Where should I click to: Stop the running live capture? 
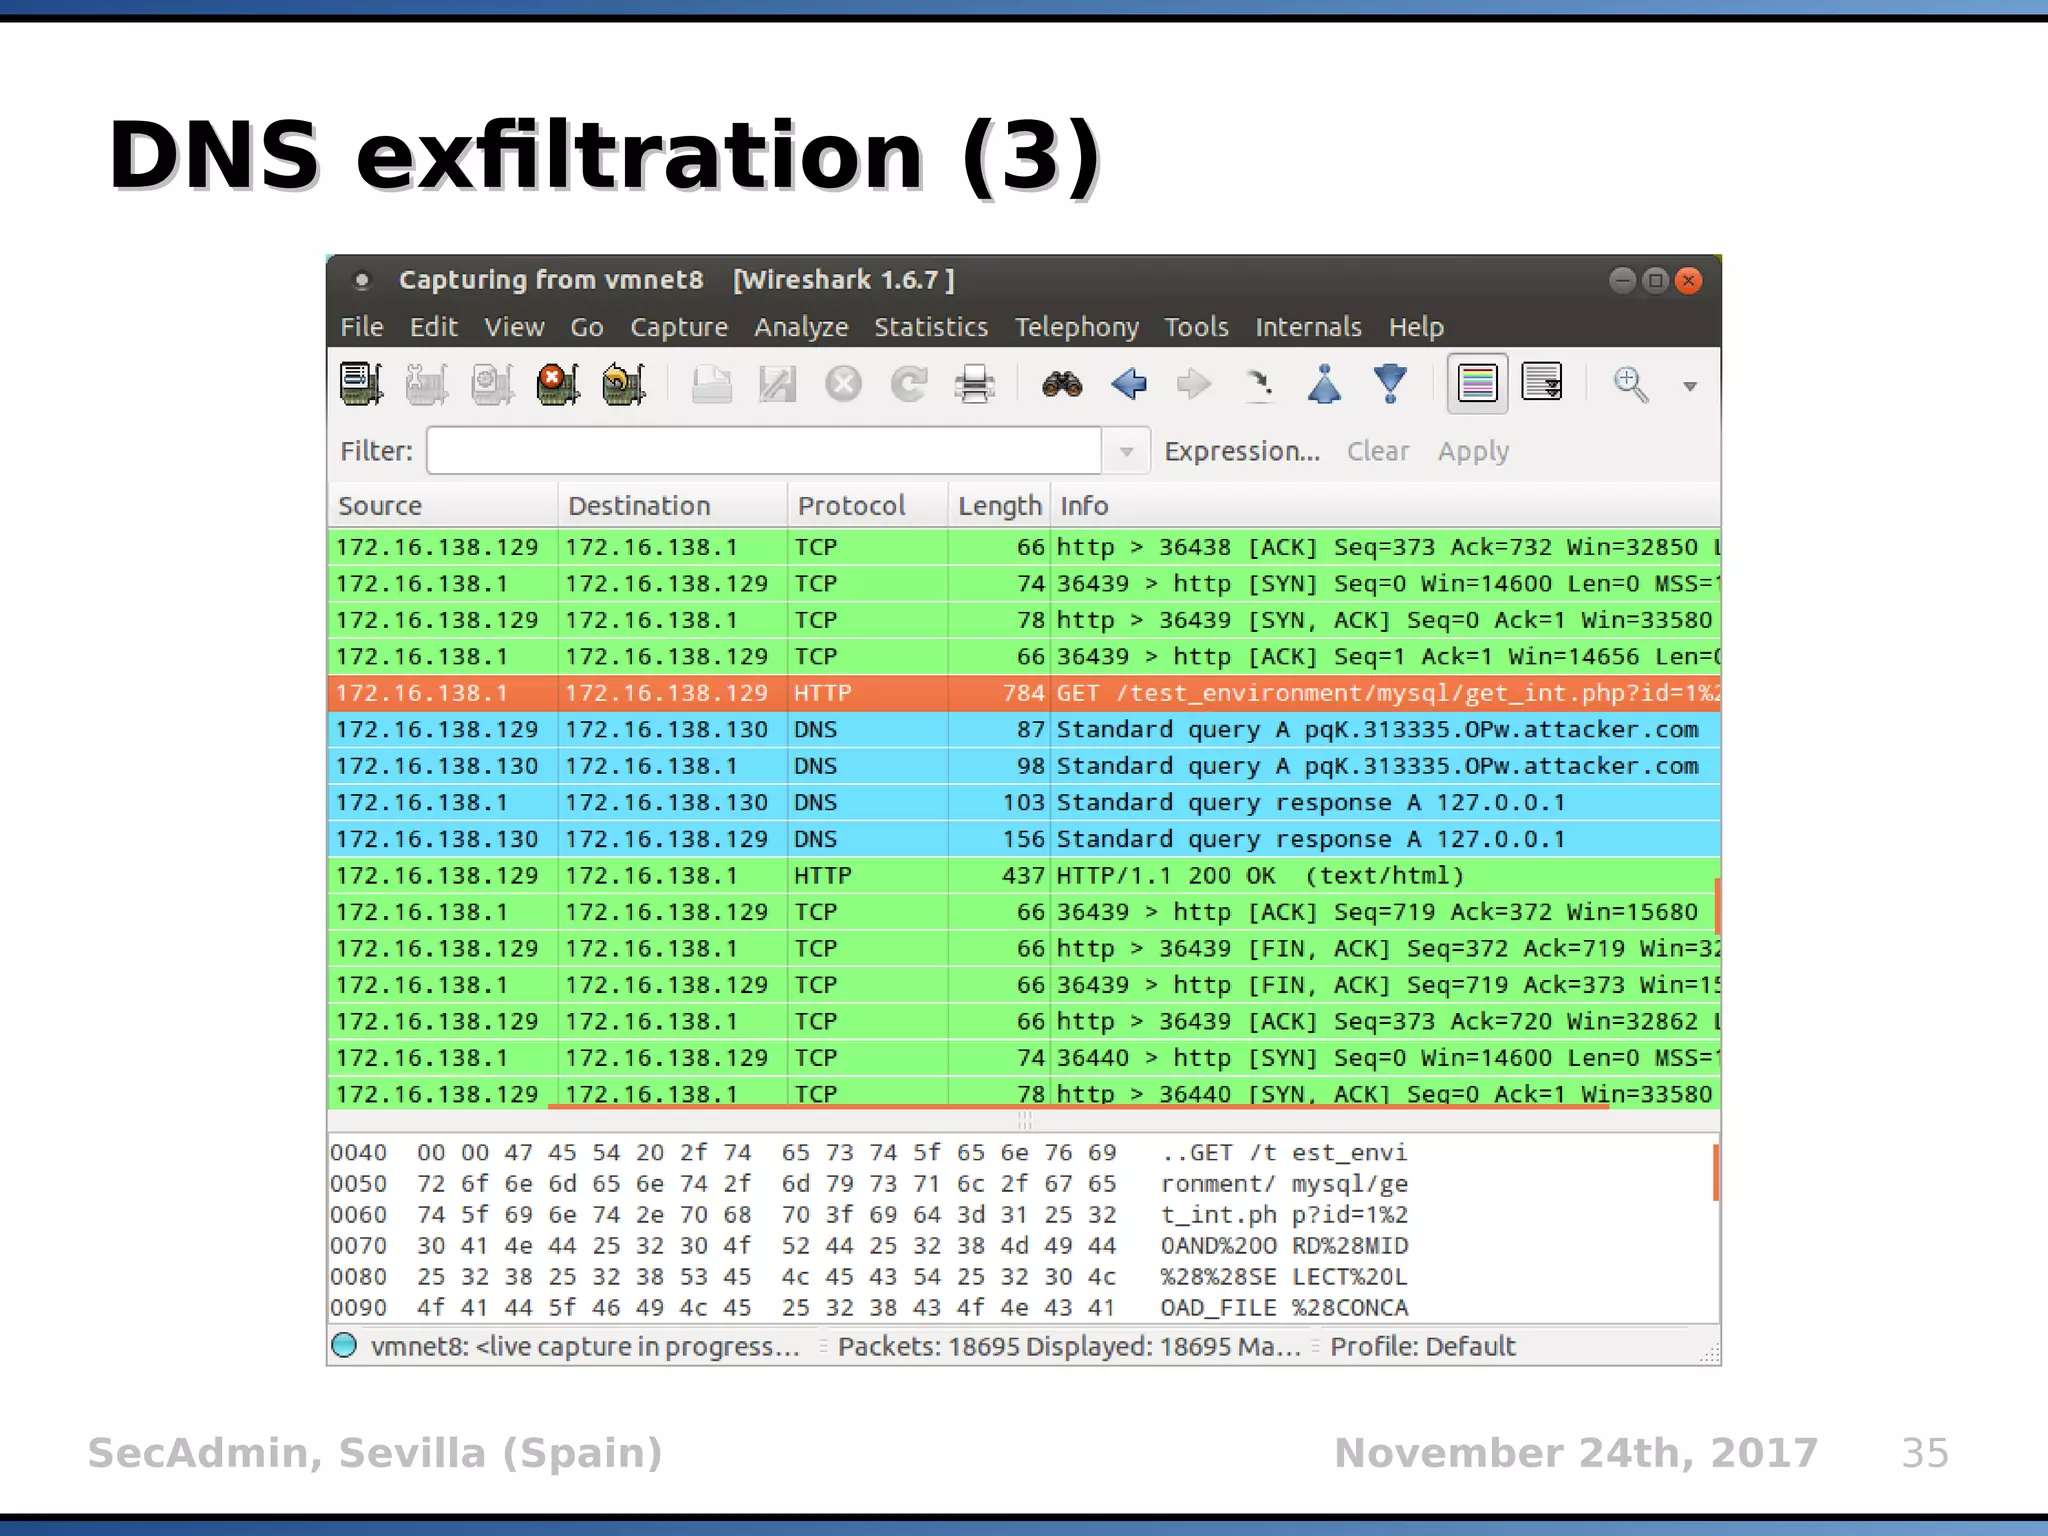point(558,383)
